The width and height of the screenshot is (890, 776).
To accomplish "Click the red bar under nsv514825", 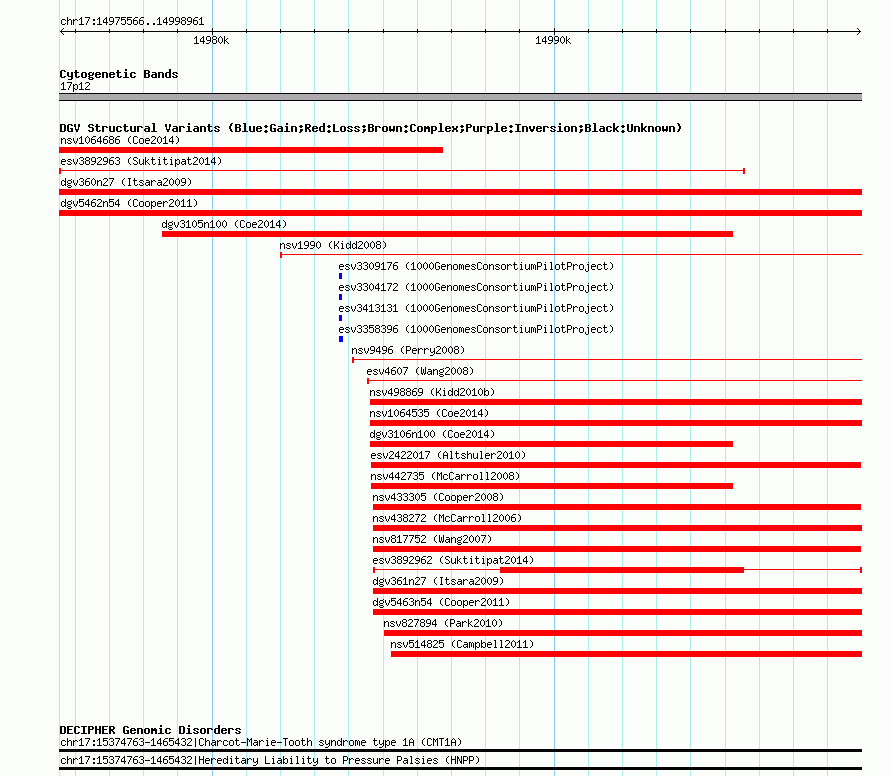I will [627, 654].
